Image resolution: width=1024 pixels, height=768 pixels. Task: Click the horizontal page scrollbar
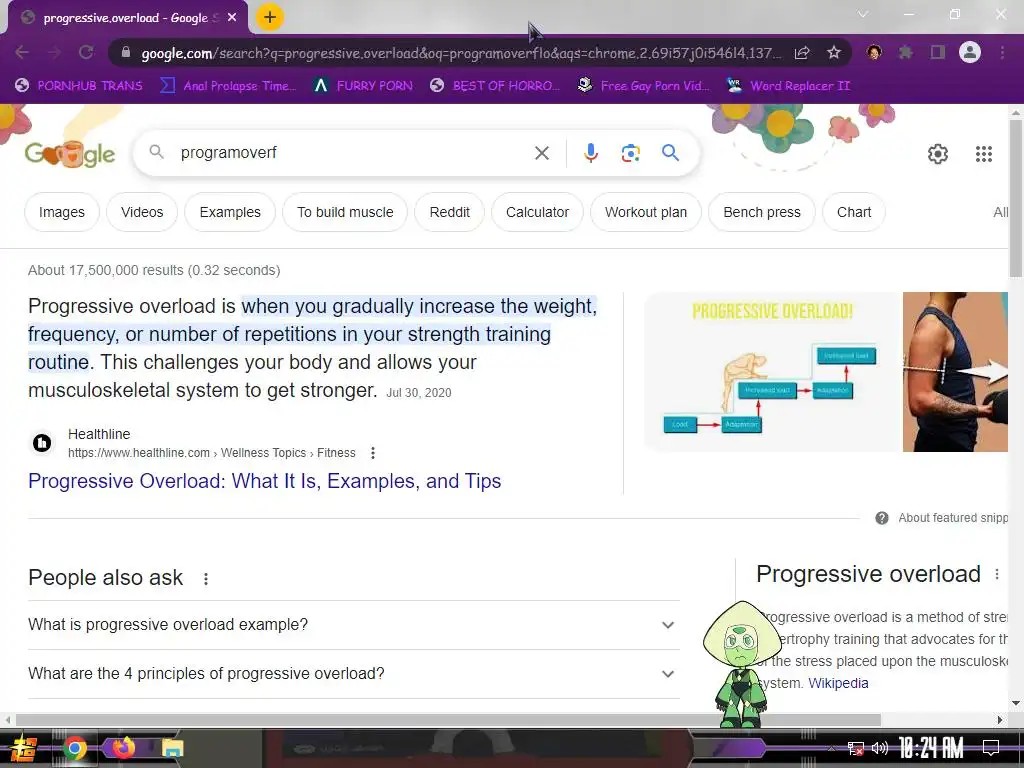point(448,720)
